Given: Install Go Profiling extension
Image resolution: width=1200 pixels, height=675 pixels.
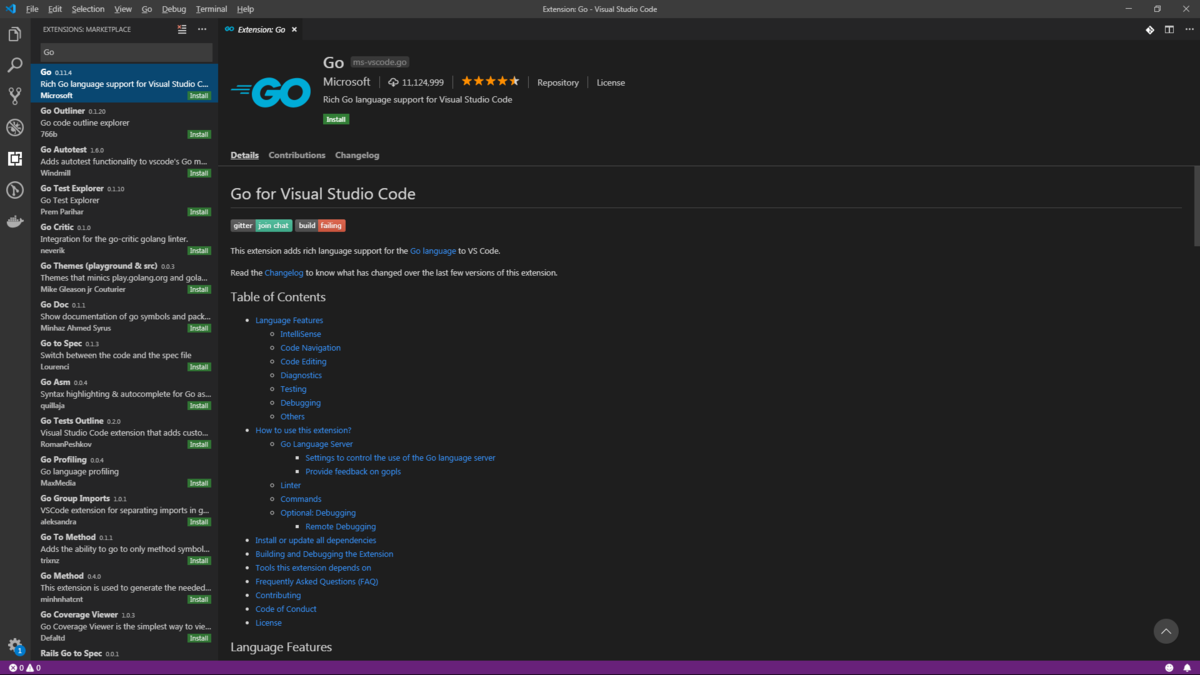Looking at the screenshot, I should pyautogui.click(x=199, y=483).
